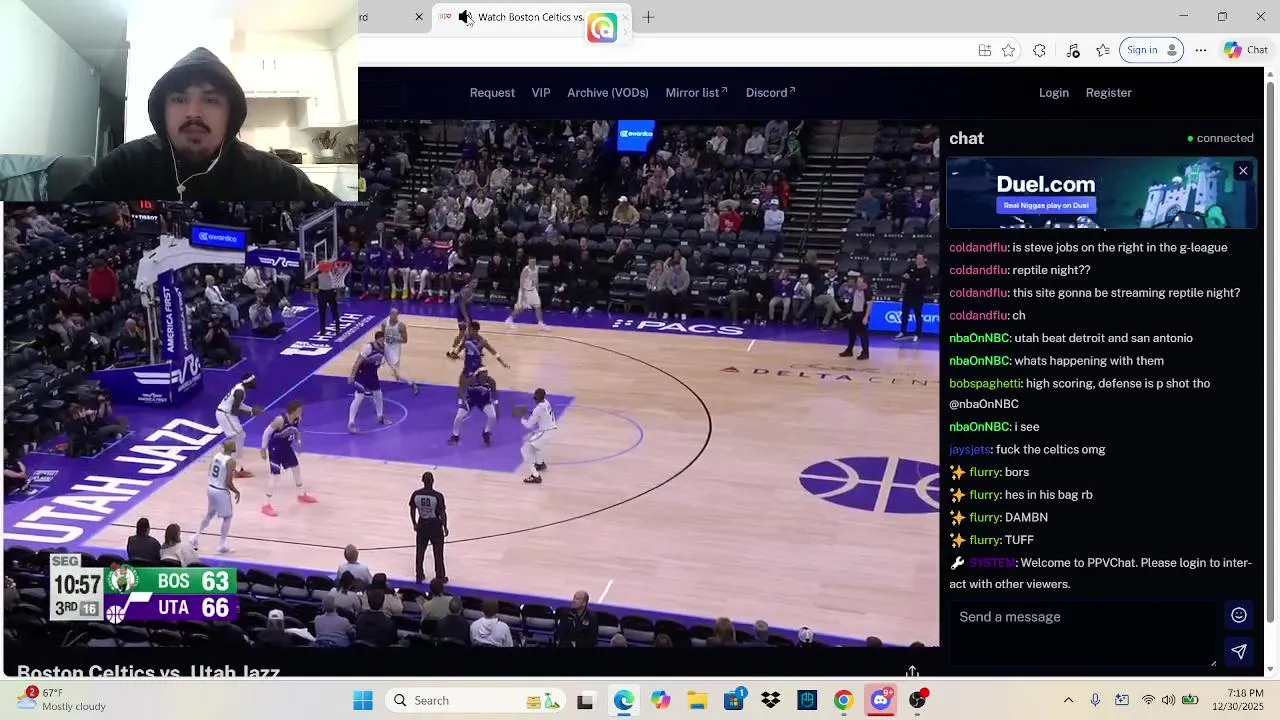Click the share icon below the video
This screenshot has width=1280, height=720.
pyautogui.click(x=912, y=672)
